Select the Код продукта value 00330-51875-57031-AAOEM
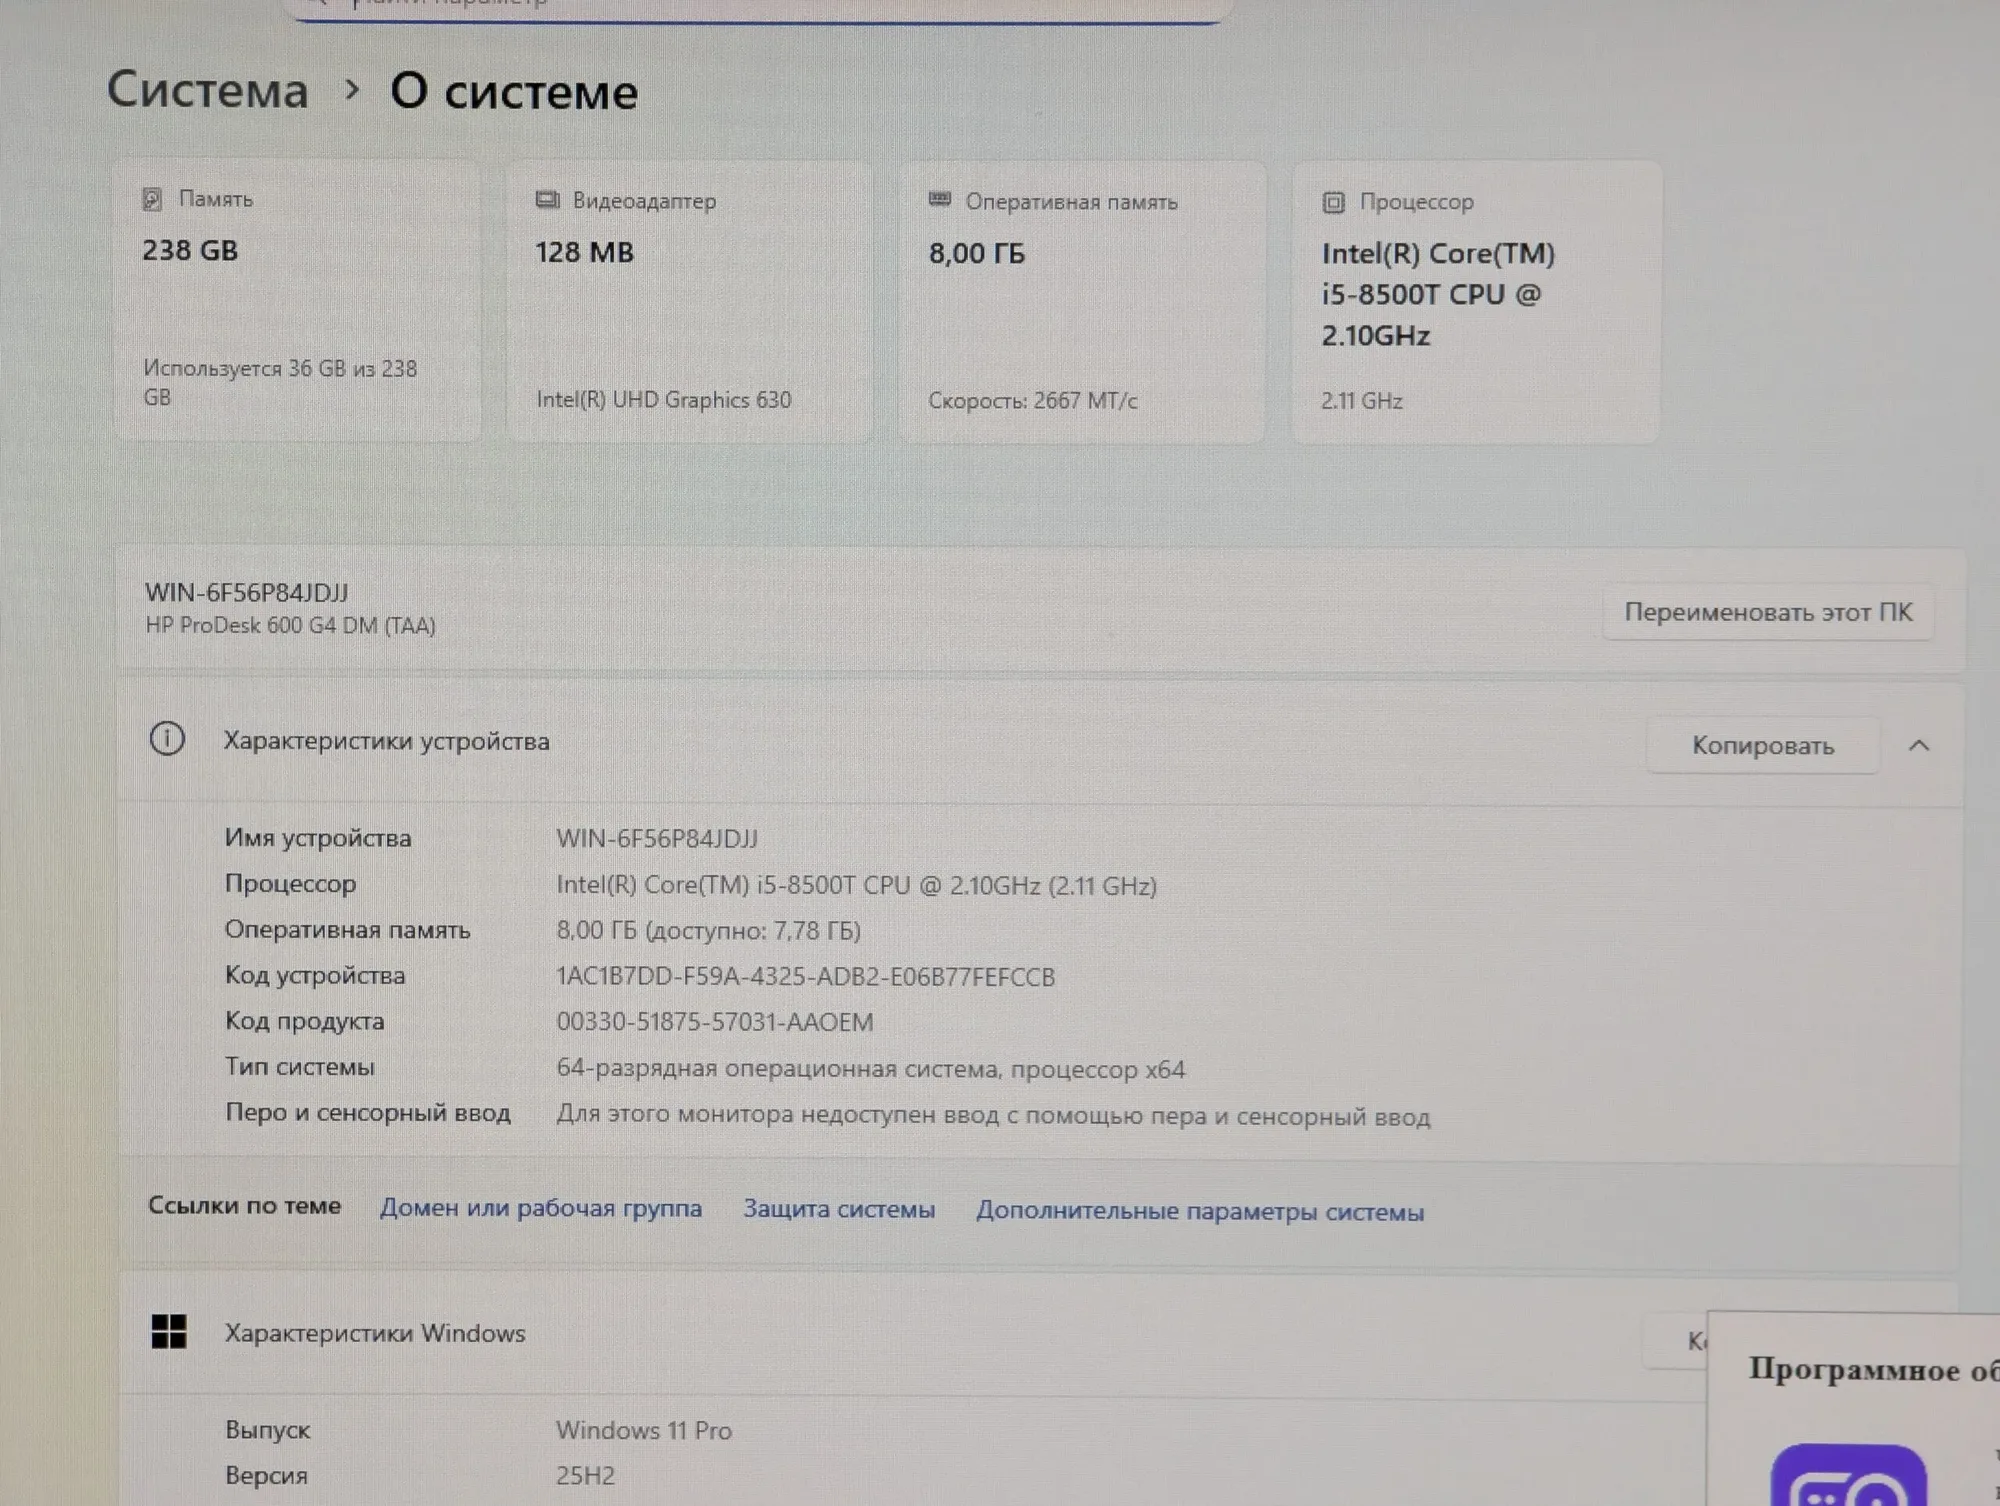The image size is (2000, 1506). click(x=714, y=1022)
